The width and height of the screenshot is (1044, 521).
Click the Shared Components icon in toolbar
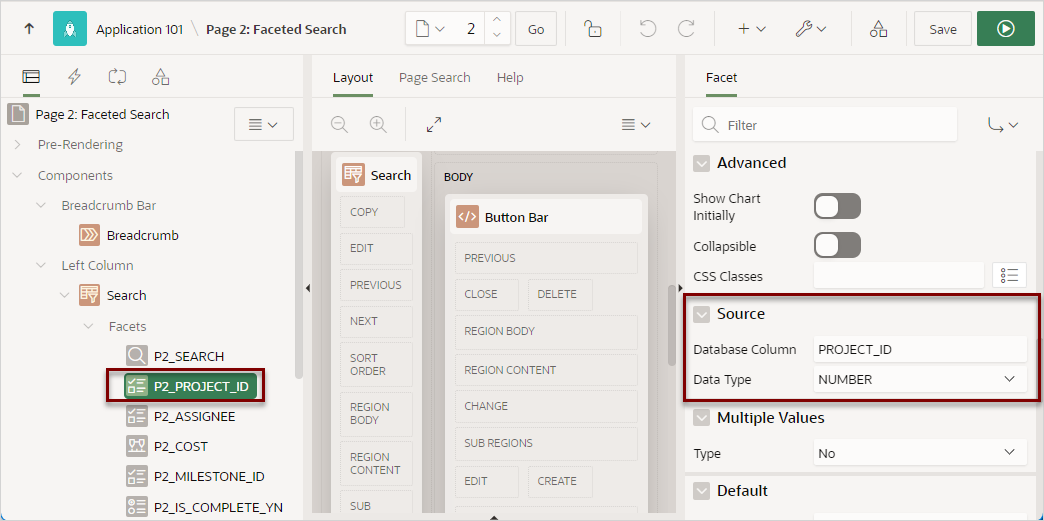tap(878, 29)
